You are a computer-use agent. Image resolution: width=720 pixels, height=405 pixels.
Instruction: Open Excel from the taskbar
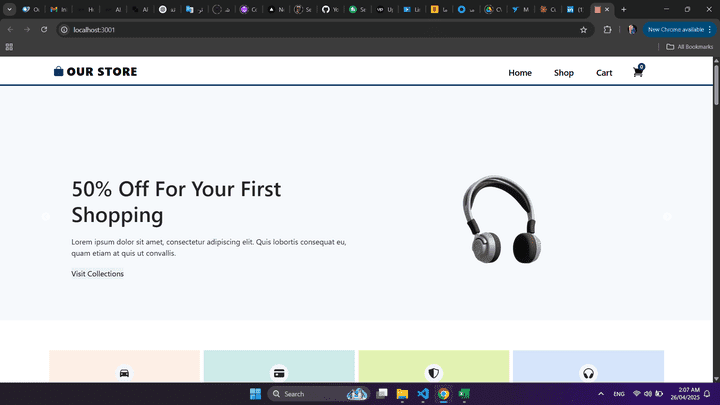pos(464,394)
